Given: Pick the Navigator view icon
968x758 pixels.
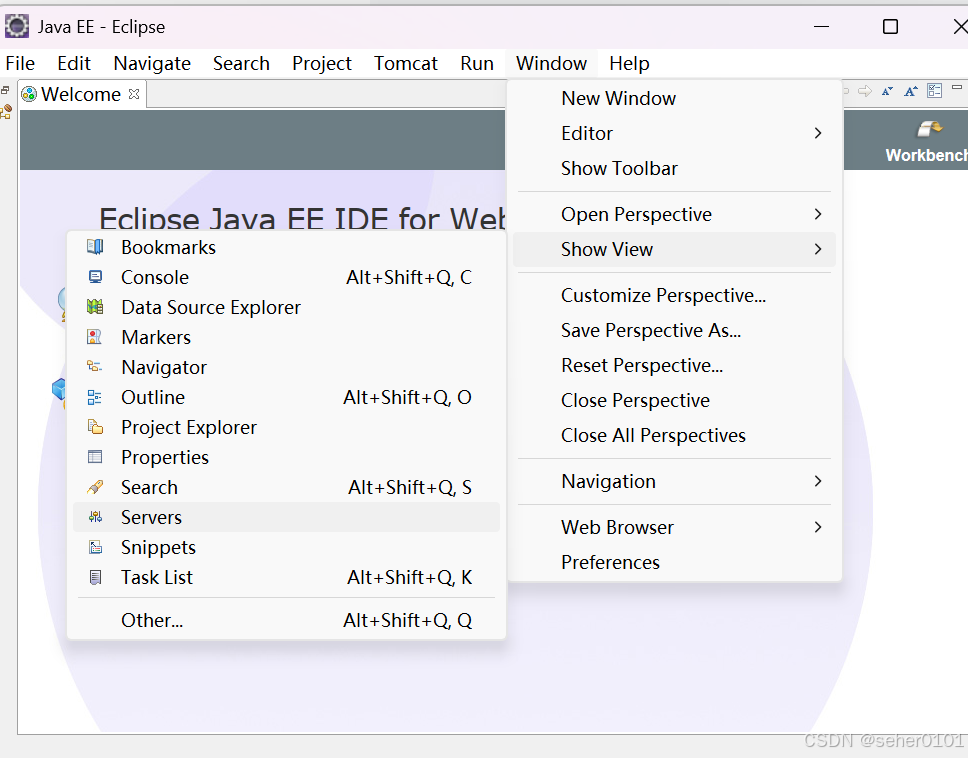Looking at the screenshot, I should point(95,367).
